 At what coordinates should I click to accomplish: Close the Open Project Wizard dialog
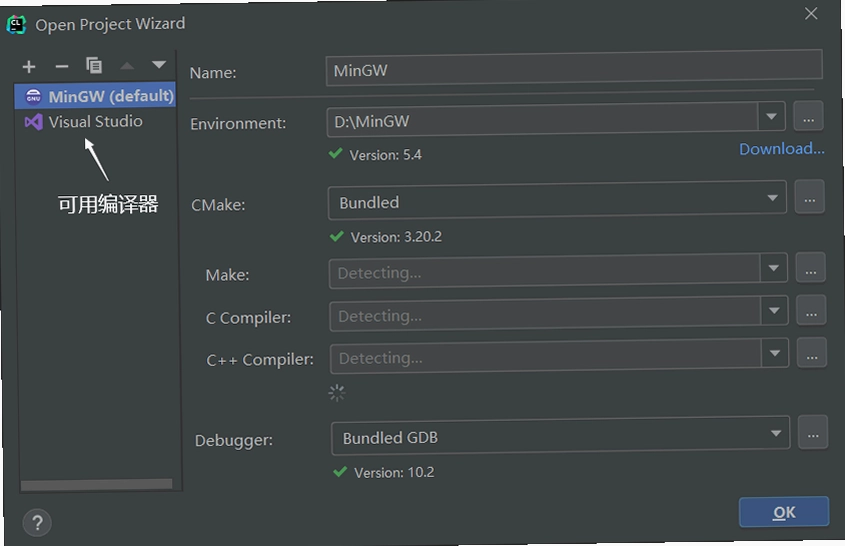(x=811, y=13)
